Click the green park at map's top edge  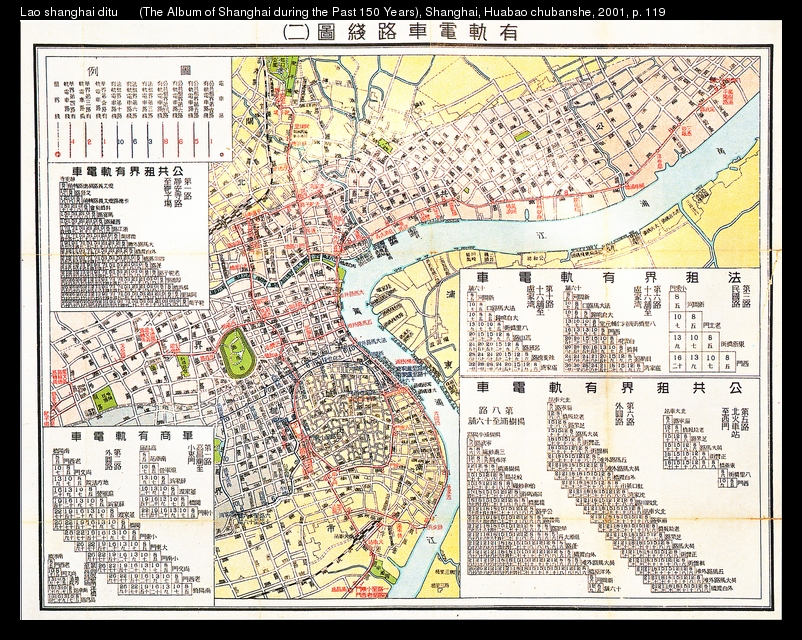click(x=283, y=68)
